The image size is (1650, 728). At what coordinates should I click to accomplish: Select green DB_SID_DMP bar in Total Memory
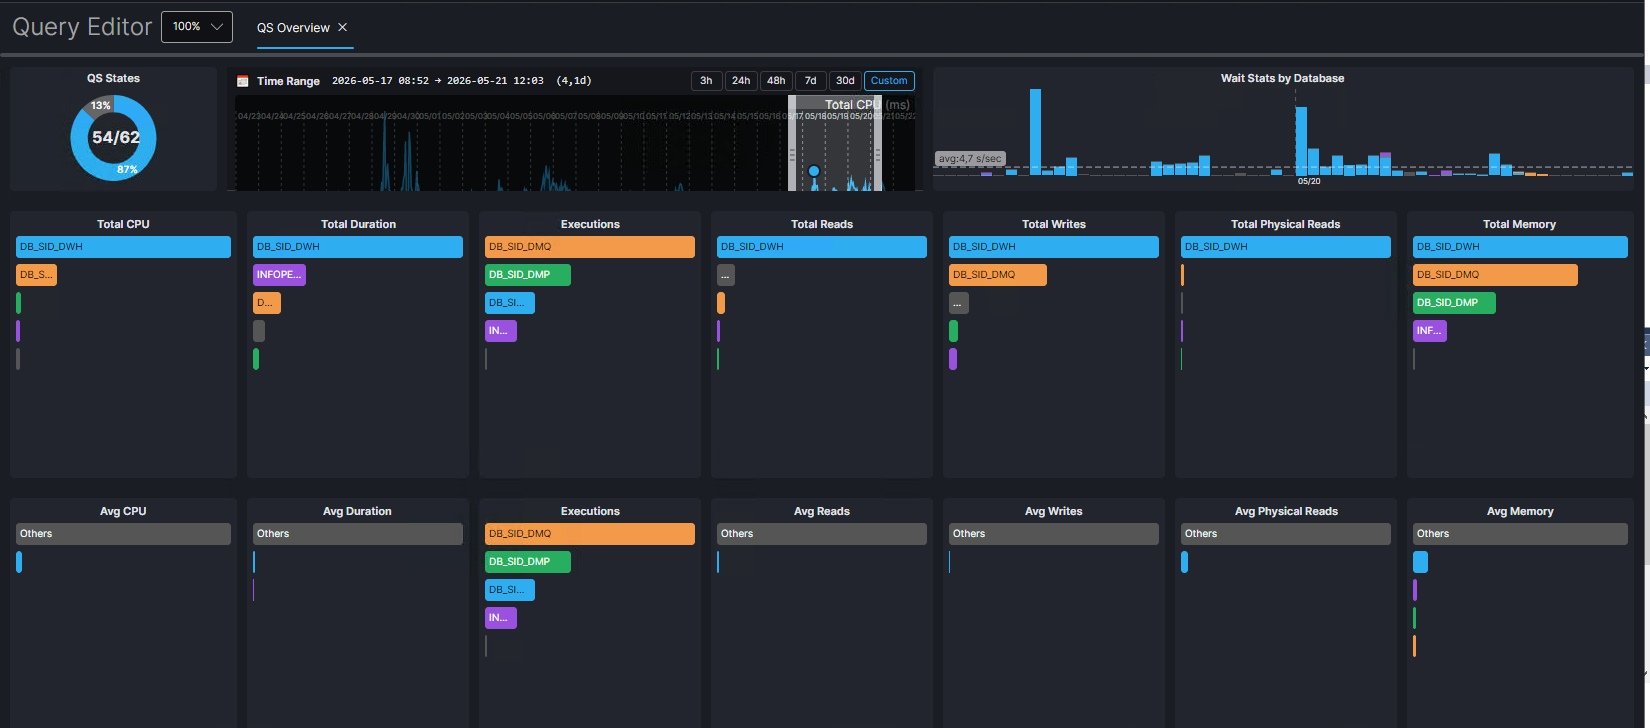[x=1454, y=303]
